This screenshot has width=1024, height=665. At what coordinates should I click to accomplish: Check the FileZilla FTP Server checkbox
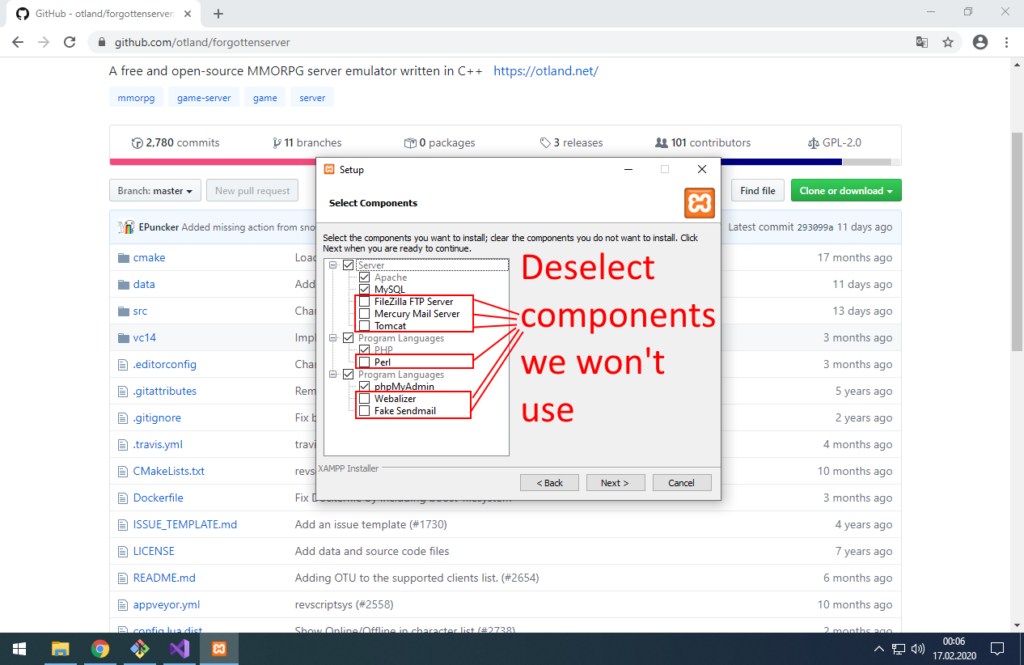(364, 302)
